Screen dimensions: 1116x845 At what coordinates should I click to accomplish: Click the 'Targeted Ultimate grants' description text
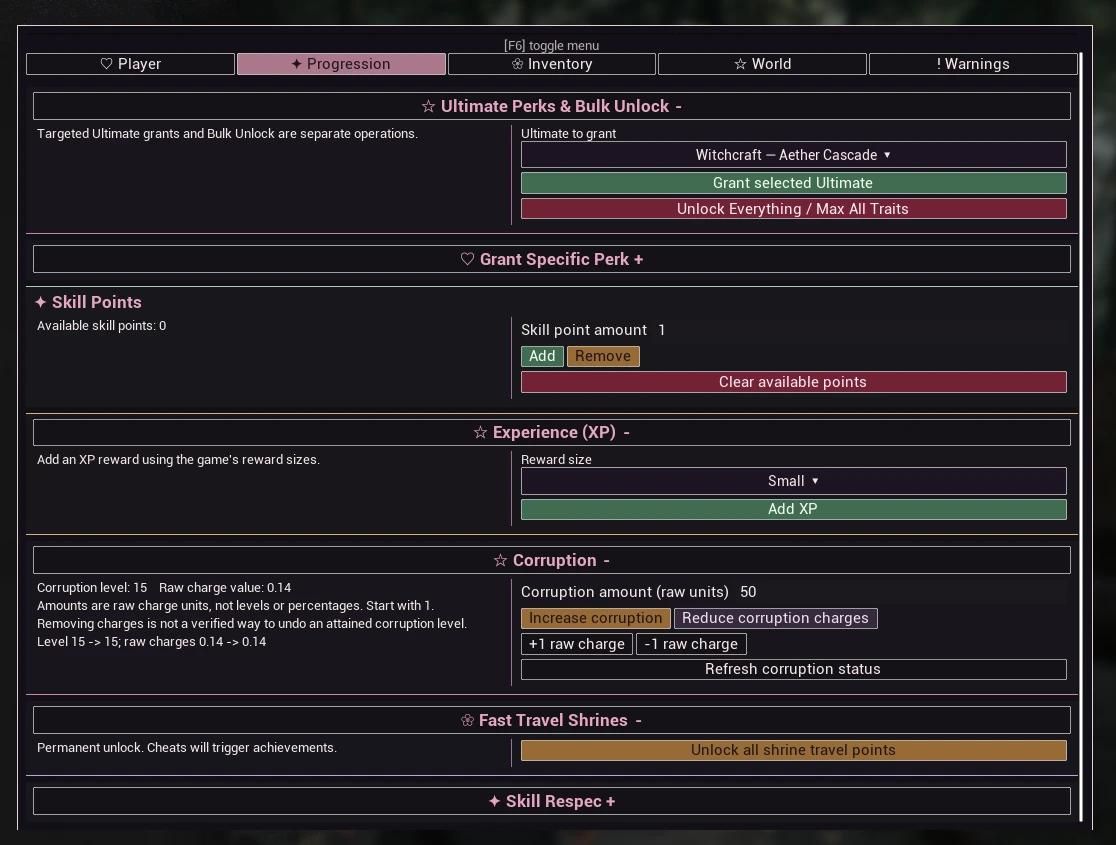(x=227, y=134)
